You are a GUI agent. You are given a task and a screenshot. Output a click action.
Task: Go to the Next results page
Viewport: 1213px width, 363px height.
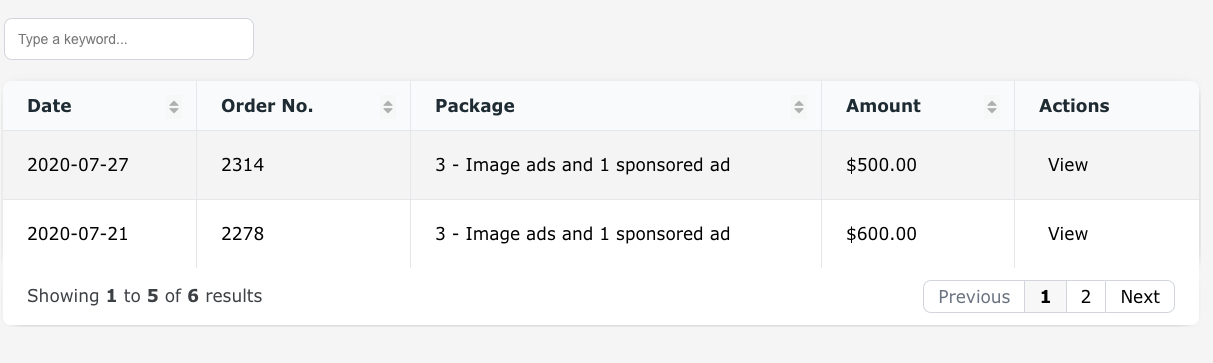pyautogui.click(x=1140, y=297)
